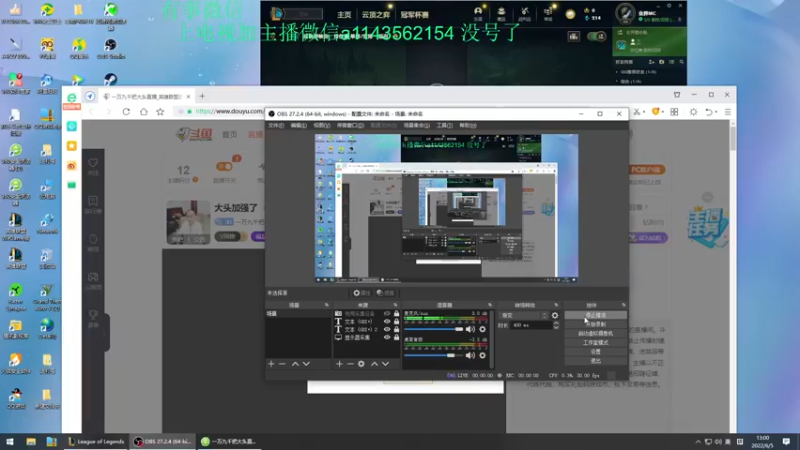Click the 退出 exit button in OBS
This screenshot has width=800, height=450.
click(595, 361)
